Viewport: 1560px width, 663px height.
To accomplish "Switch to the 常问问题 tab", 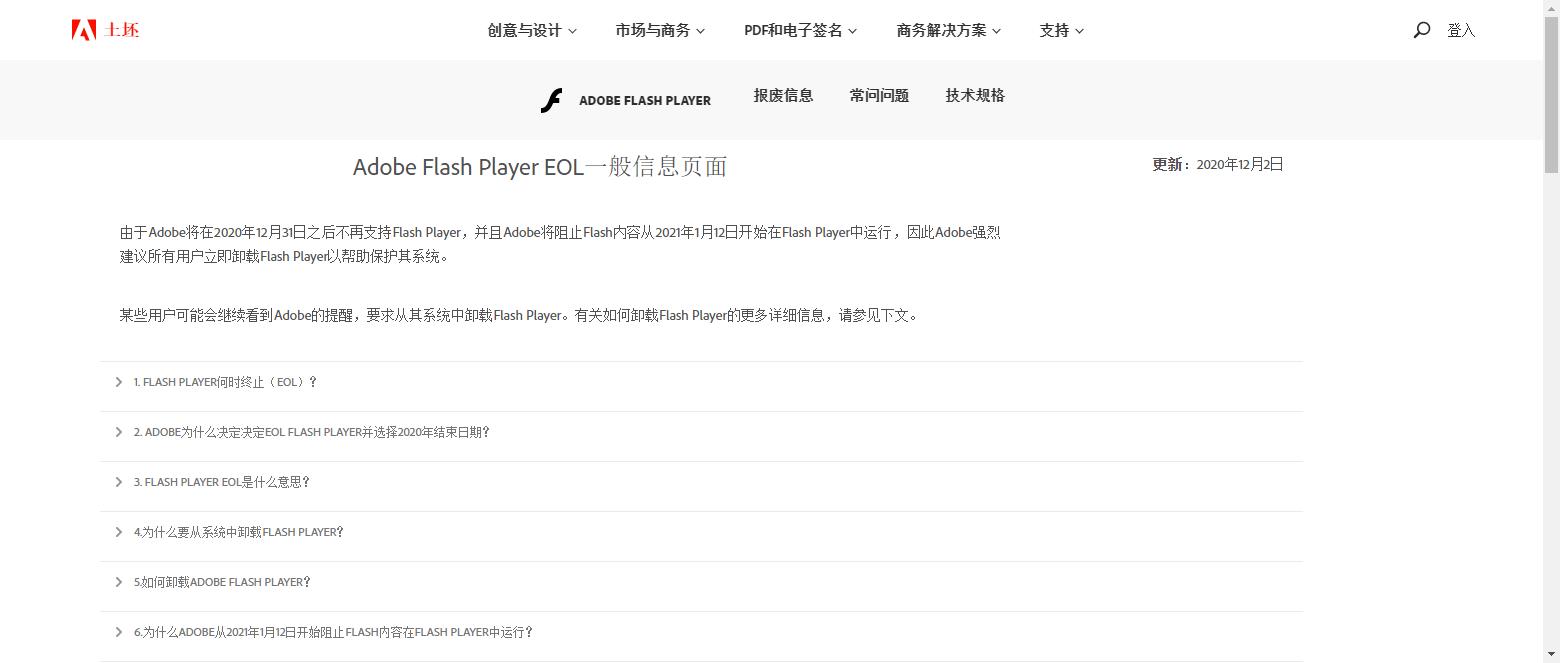I will tap(879, 95).
